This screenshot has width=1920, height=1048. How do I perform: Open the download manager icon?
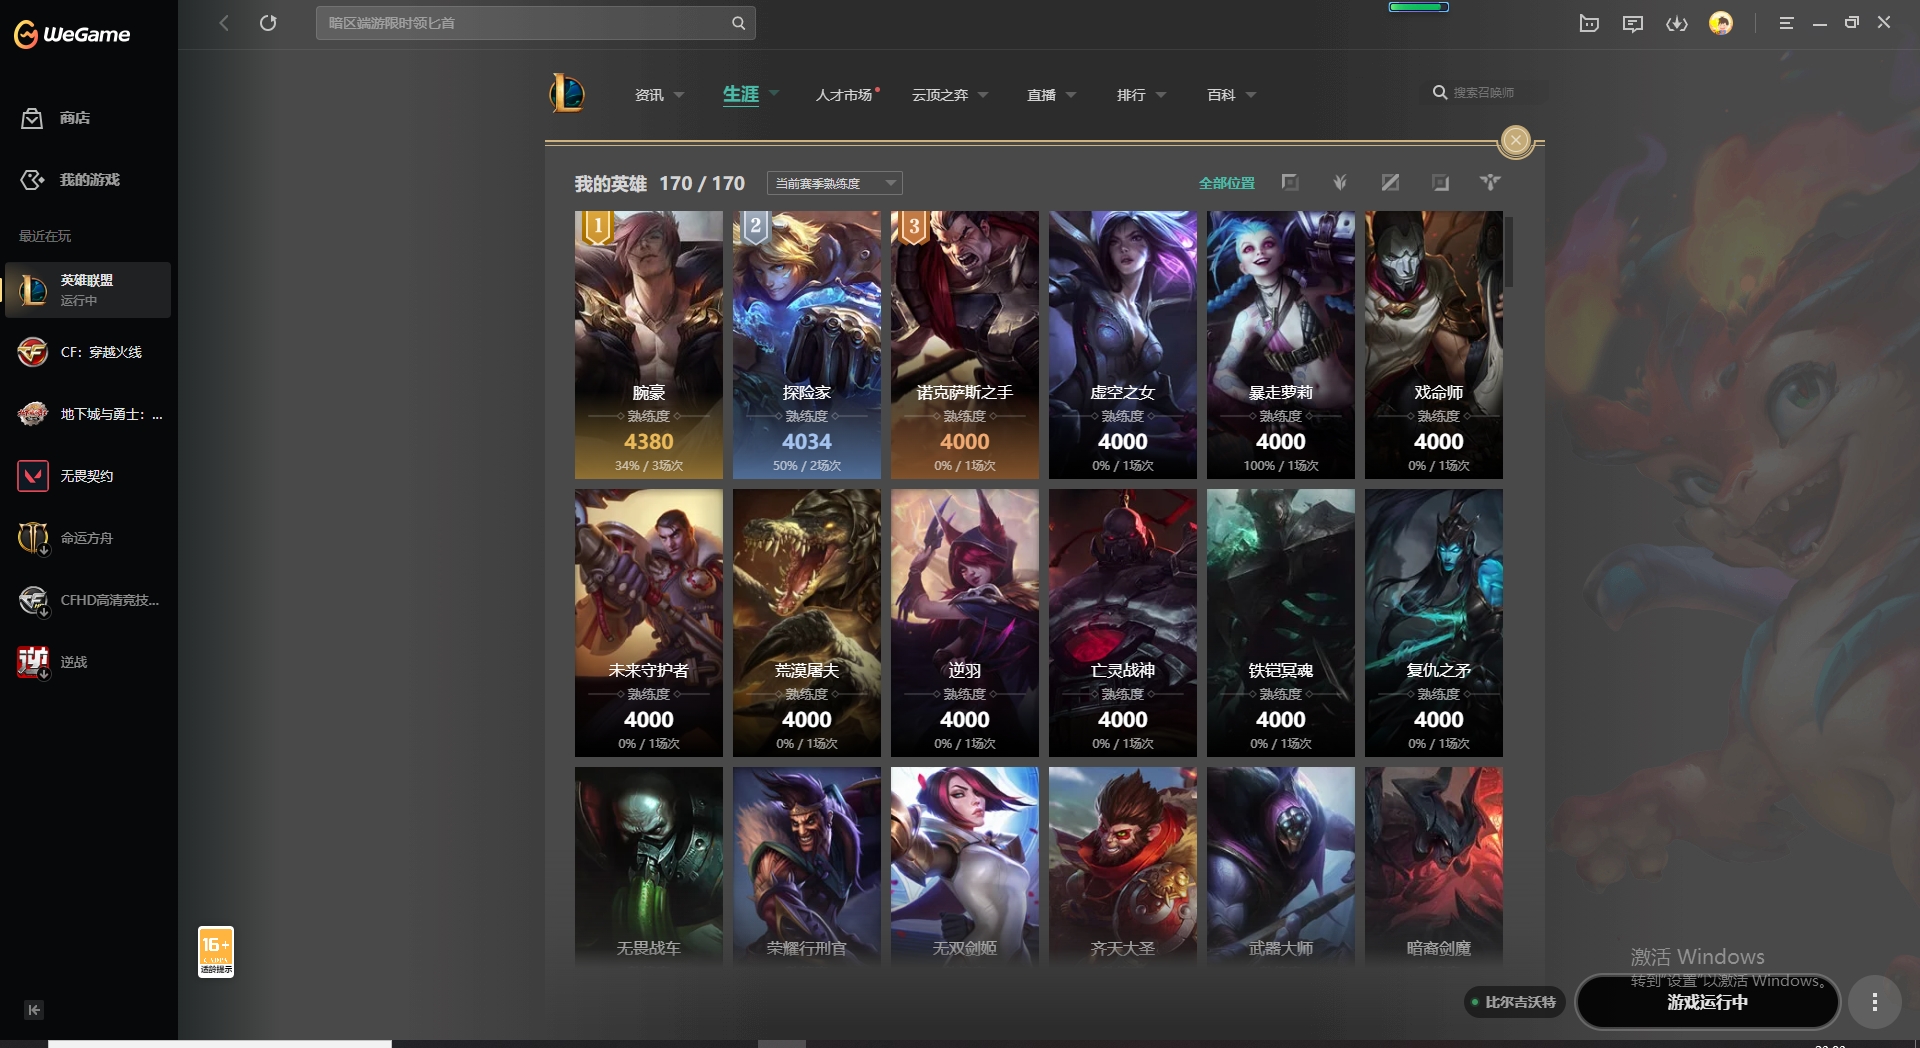(x=1677, y=23)
